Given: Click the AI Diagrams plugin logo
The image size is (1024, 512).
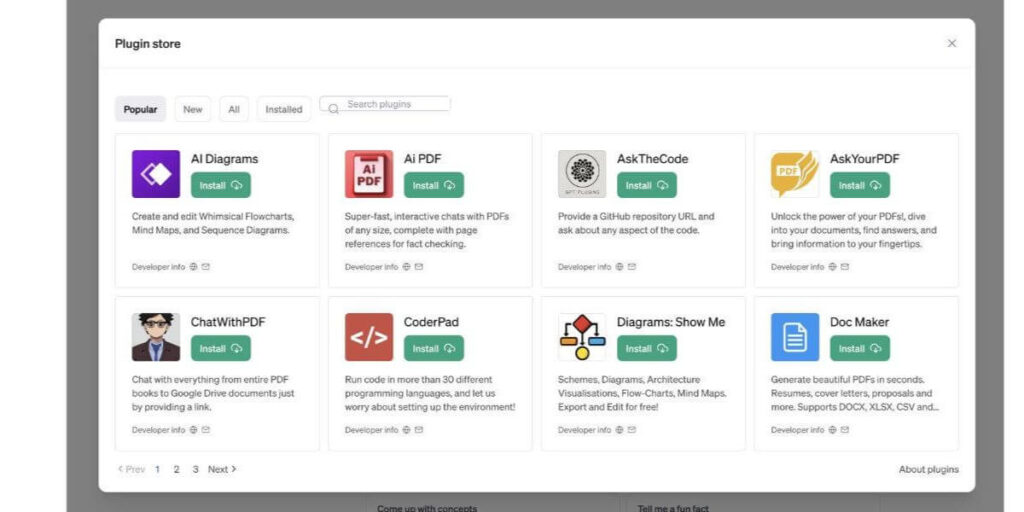Looking at the screenshot, I should point(155,174).
